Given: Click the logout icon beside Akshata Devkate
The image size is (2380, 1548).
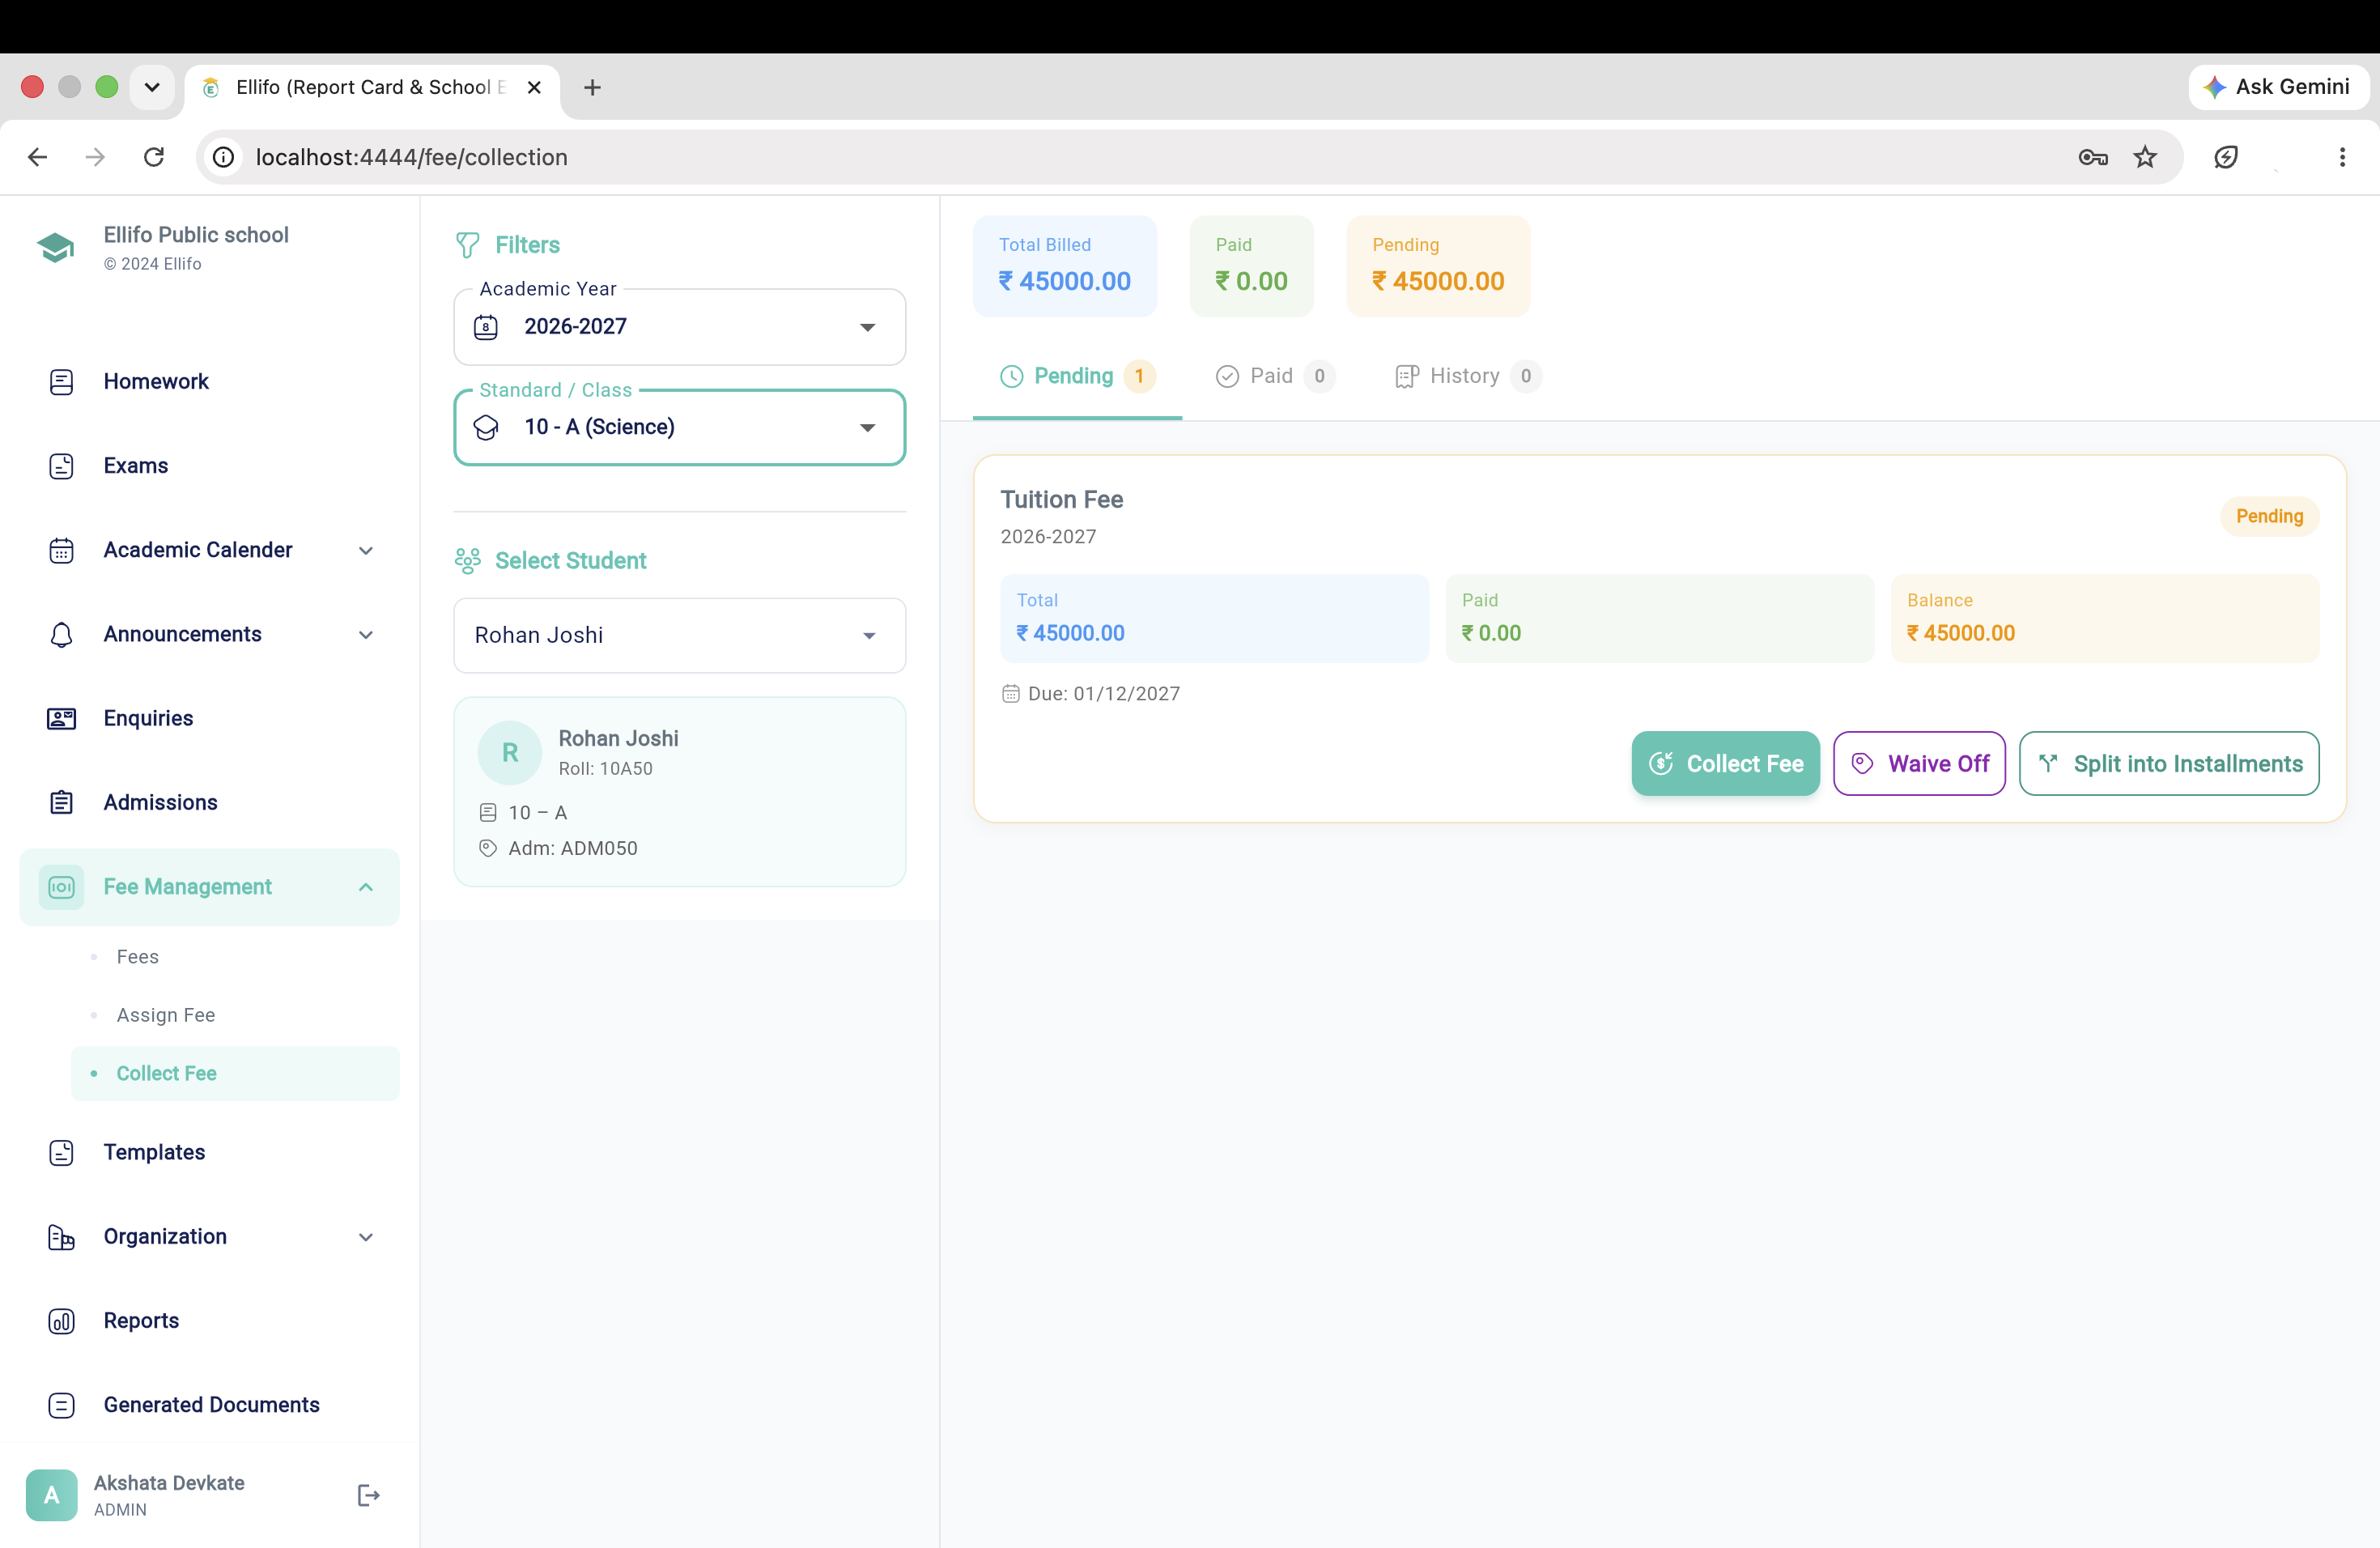Looking at the screenshot, I should [368, 1495].
